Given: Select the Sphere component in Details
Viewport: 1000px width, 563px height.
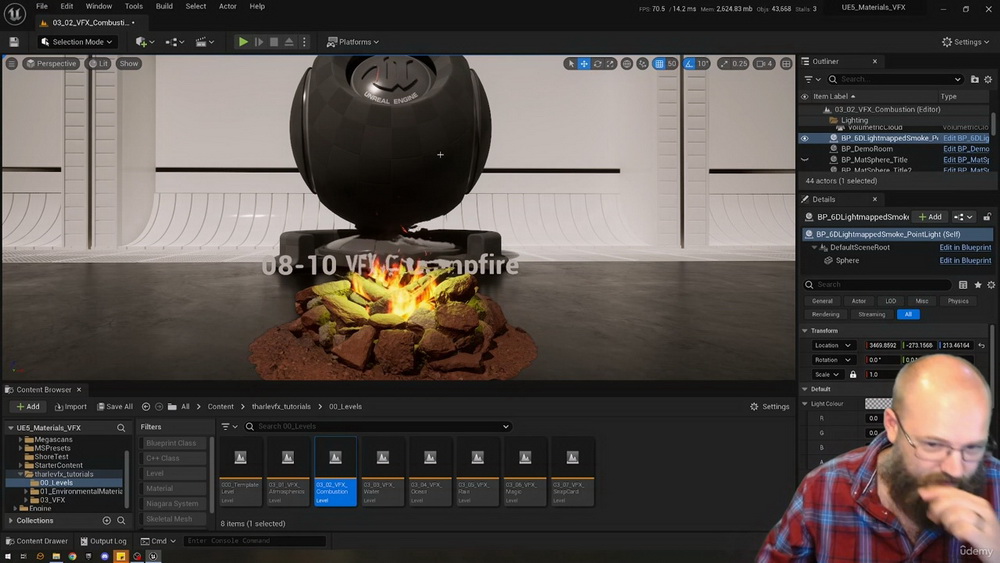Looking at the screenshot, I should point(847,261).
